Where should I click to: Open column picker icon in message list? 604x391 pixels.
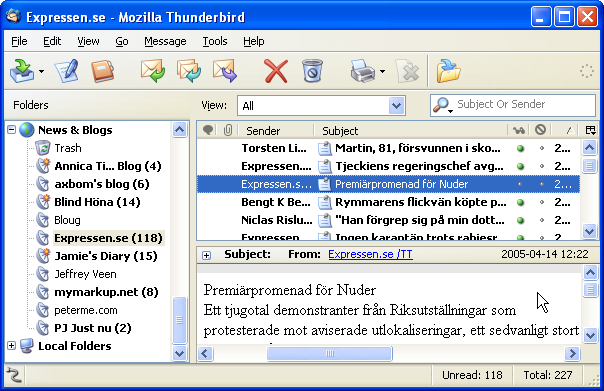(x=590, y=130)
